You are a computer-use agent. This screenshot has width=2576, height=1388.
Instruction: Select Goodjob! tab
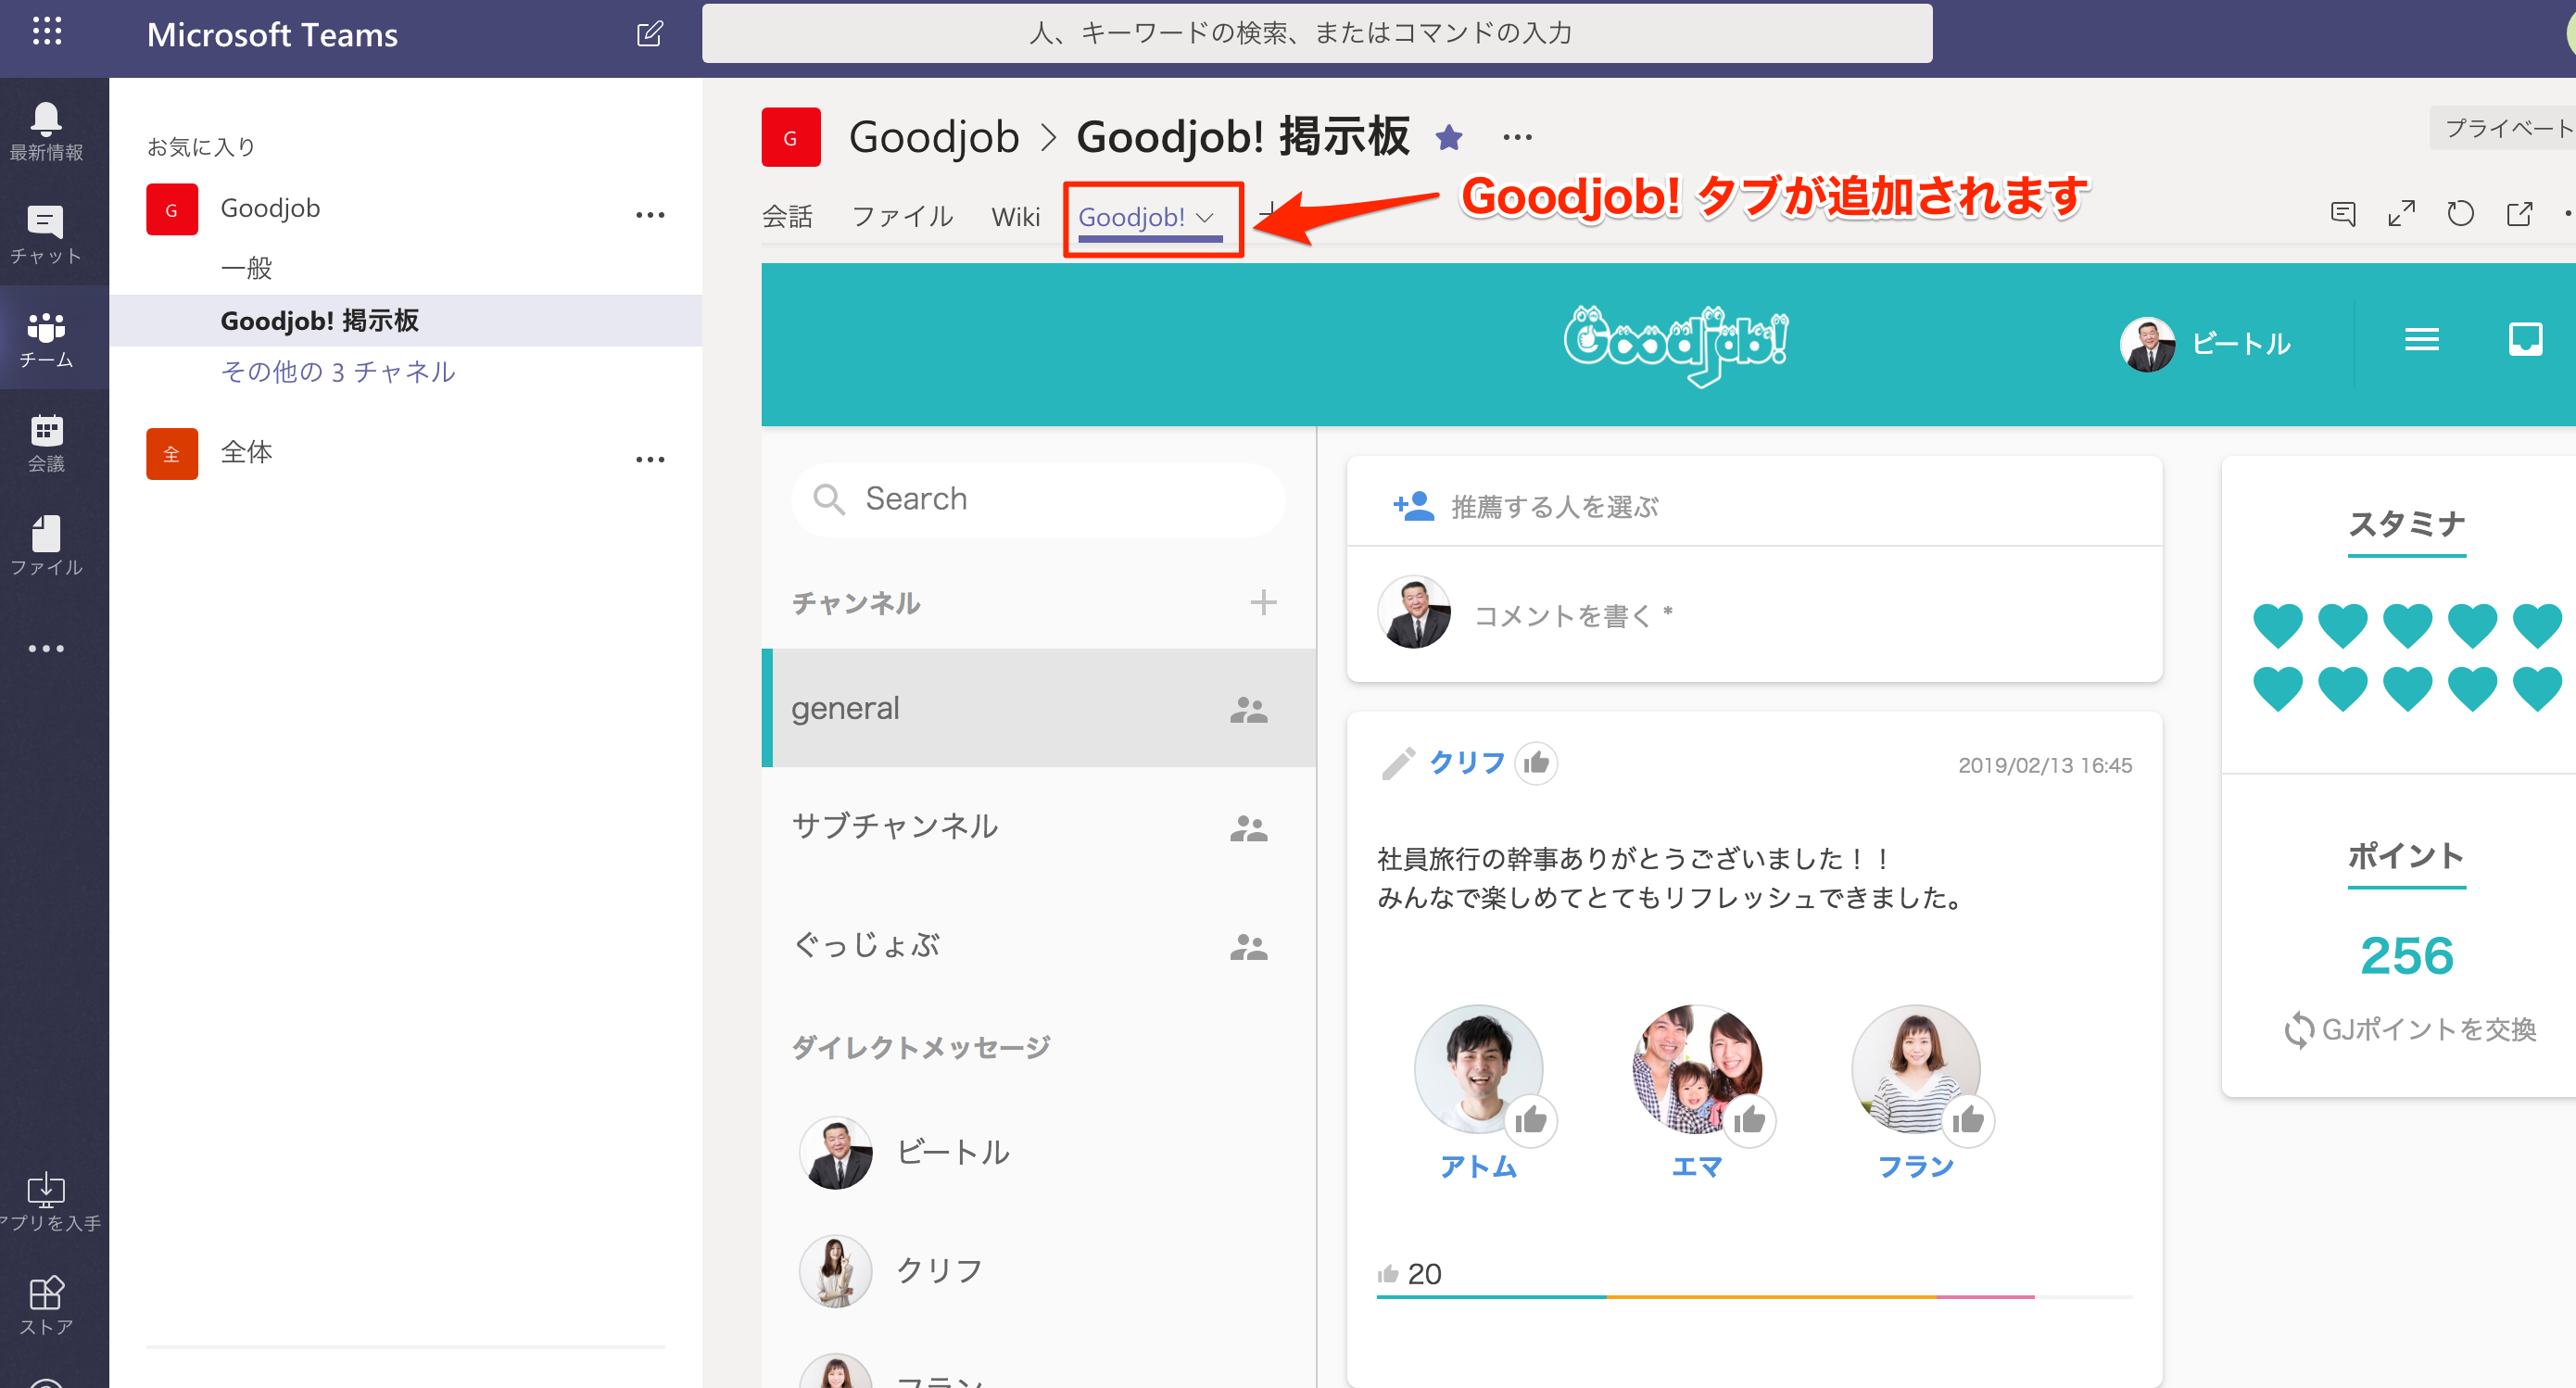1132,217
